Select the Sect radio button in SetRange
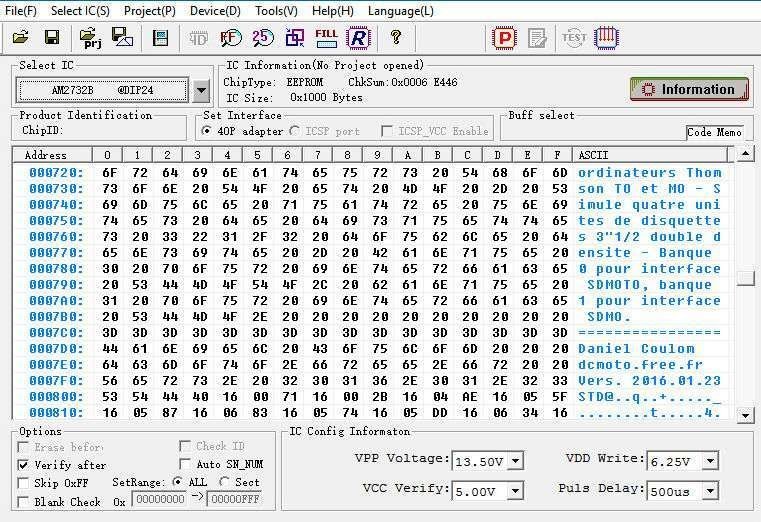This screenshot has height=522, width=761. pyautogui.click(x=226, y=482)
